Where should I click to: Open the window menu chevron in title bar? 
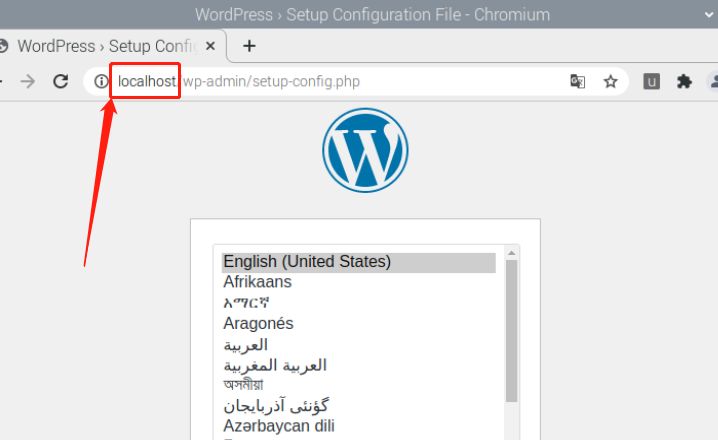[710, 15]
